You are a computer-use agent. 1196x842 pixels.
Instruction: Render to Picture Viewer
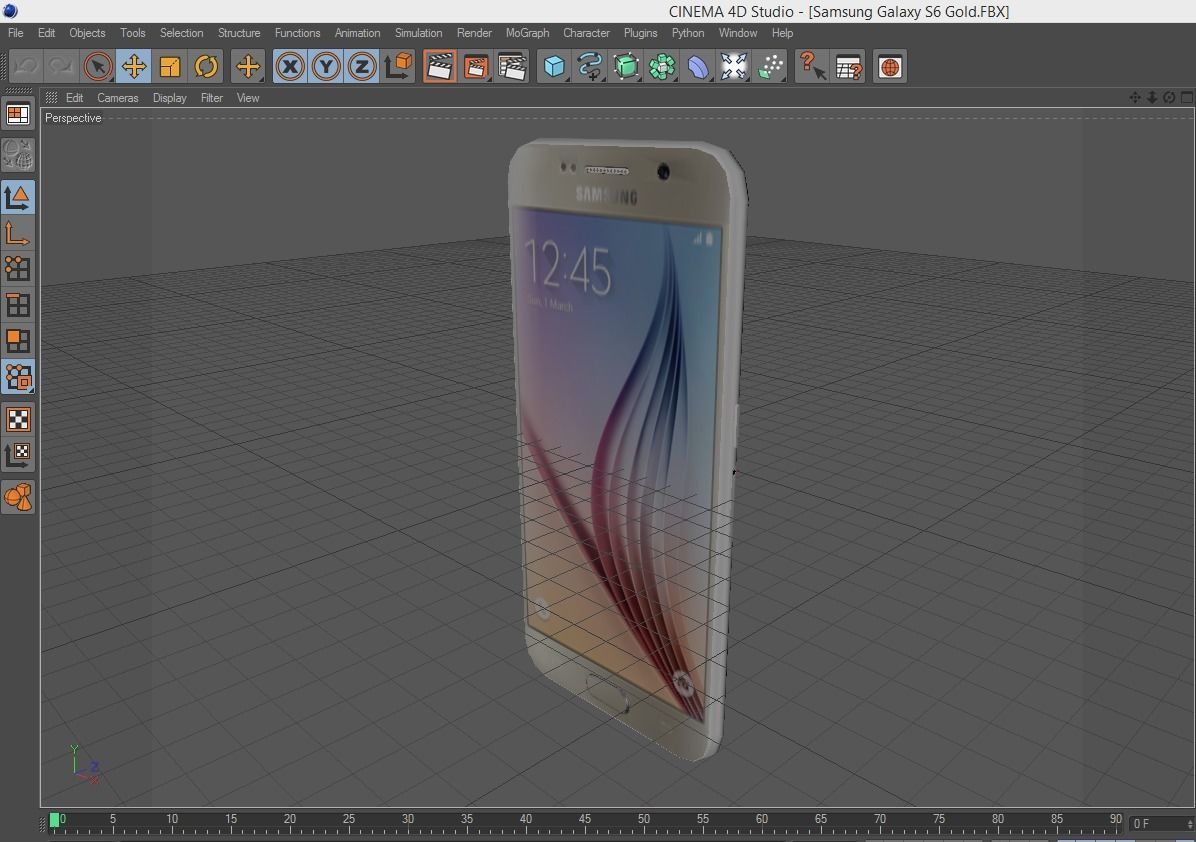[475, 66]
